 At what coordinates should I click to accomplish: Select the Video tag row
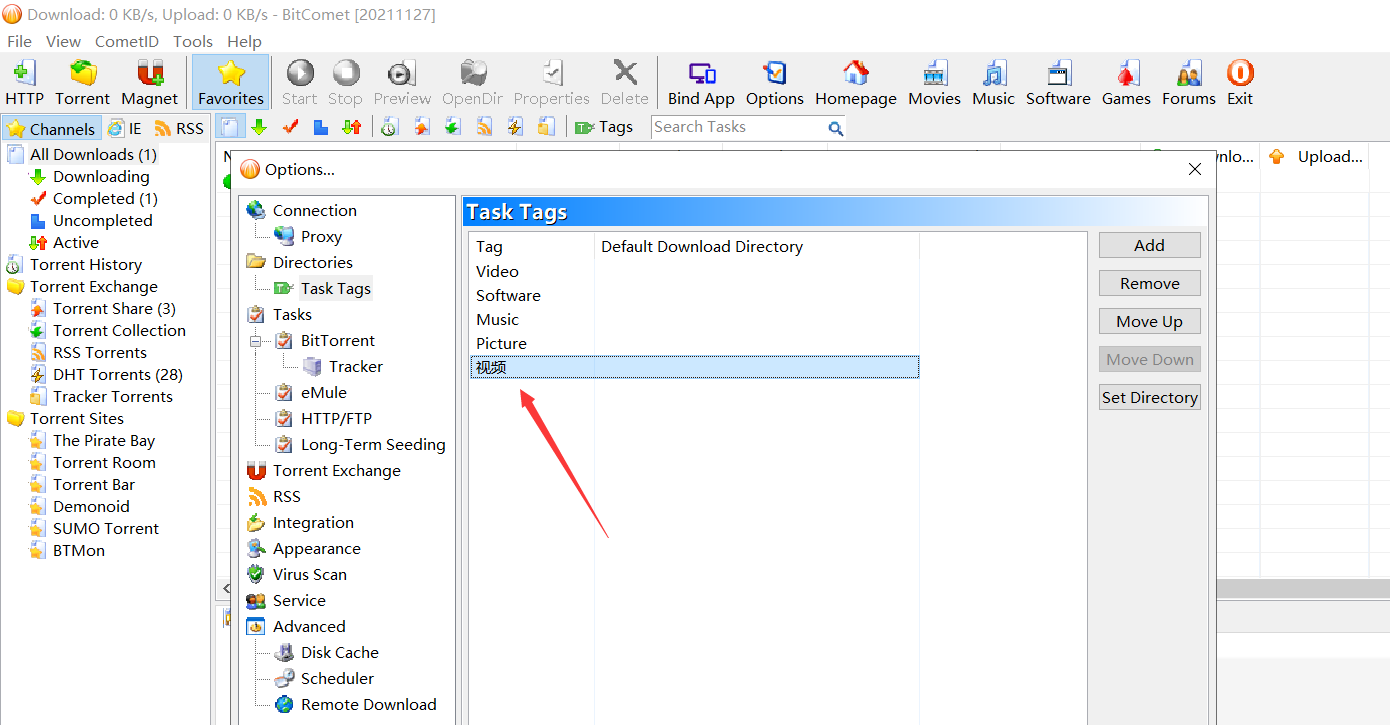click(695, 271)
